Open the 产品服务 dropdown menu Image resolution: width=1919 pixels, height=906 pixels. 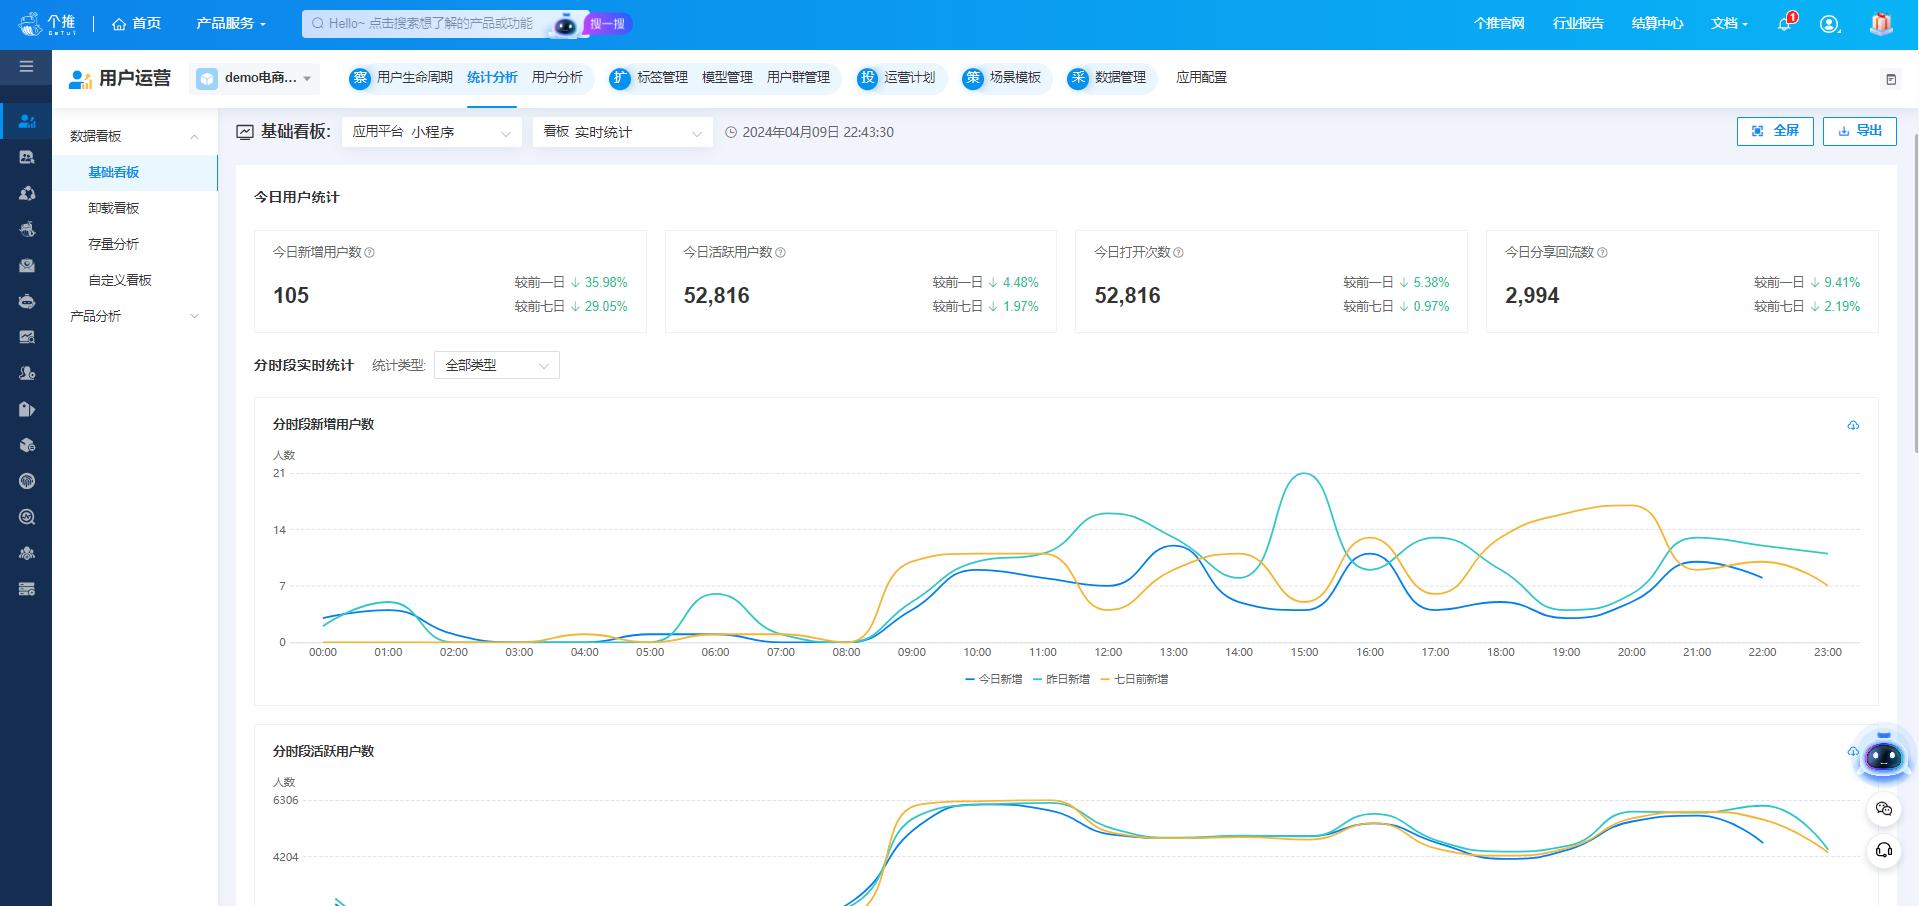point(231,23)
